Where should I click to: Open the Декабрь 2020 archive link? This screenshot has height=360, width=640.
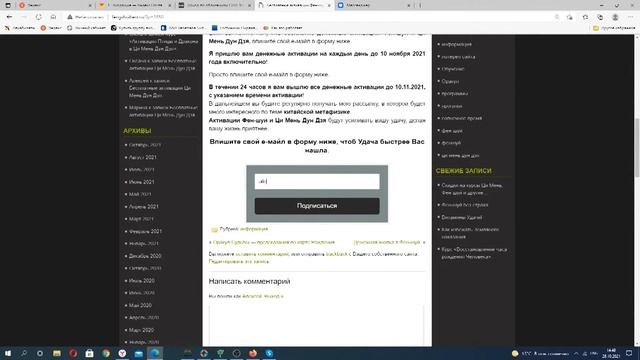click(x=145, y=256)
